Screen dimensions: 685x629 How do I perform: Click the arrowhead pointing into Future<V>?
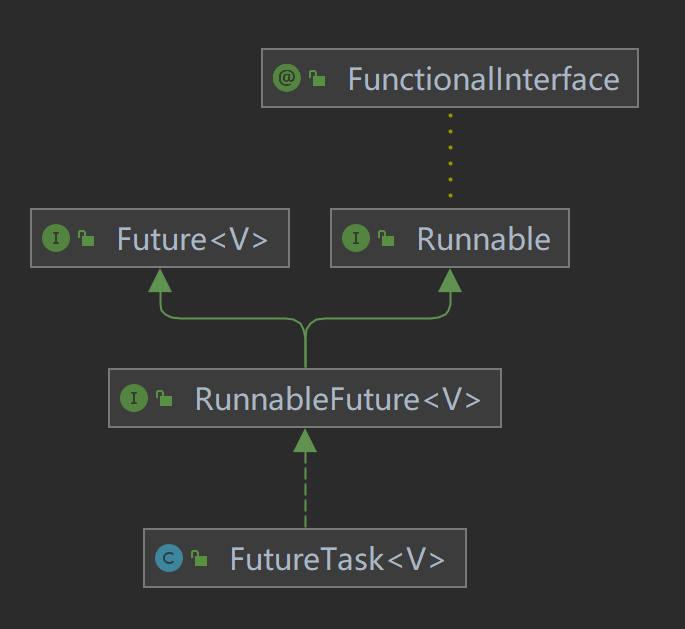160,280
